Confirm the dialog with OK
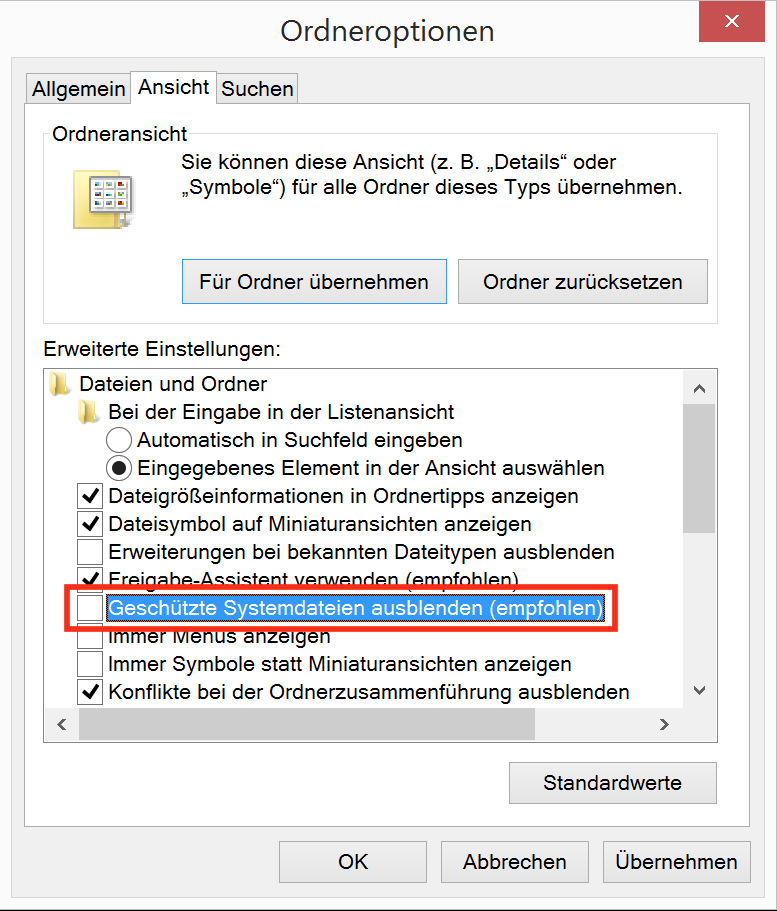777x911 pixels. 353,862
